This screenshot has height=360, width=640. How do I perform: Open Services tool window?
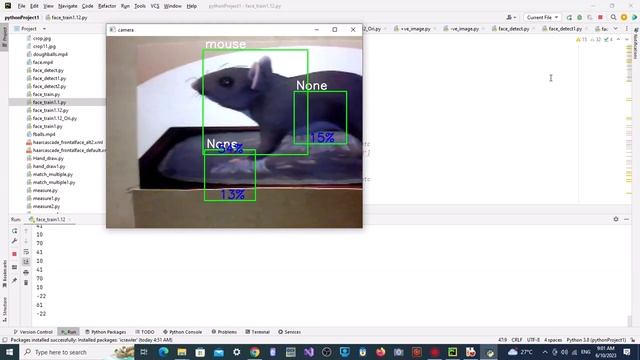[x=289, y=332]
